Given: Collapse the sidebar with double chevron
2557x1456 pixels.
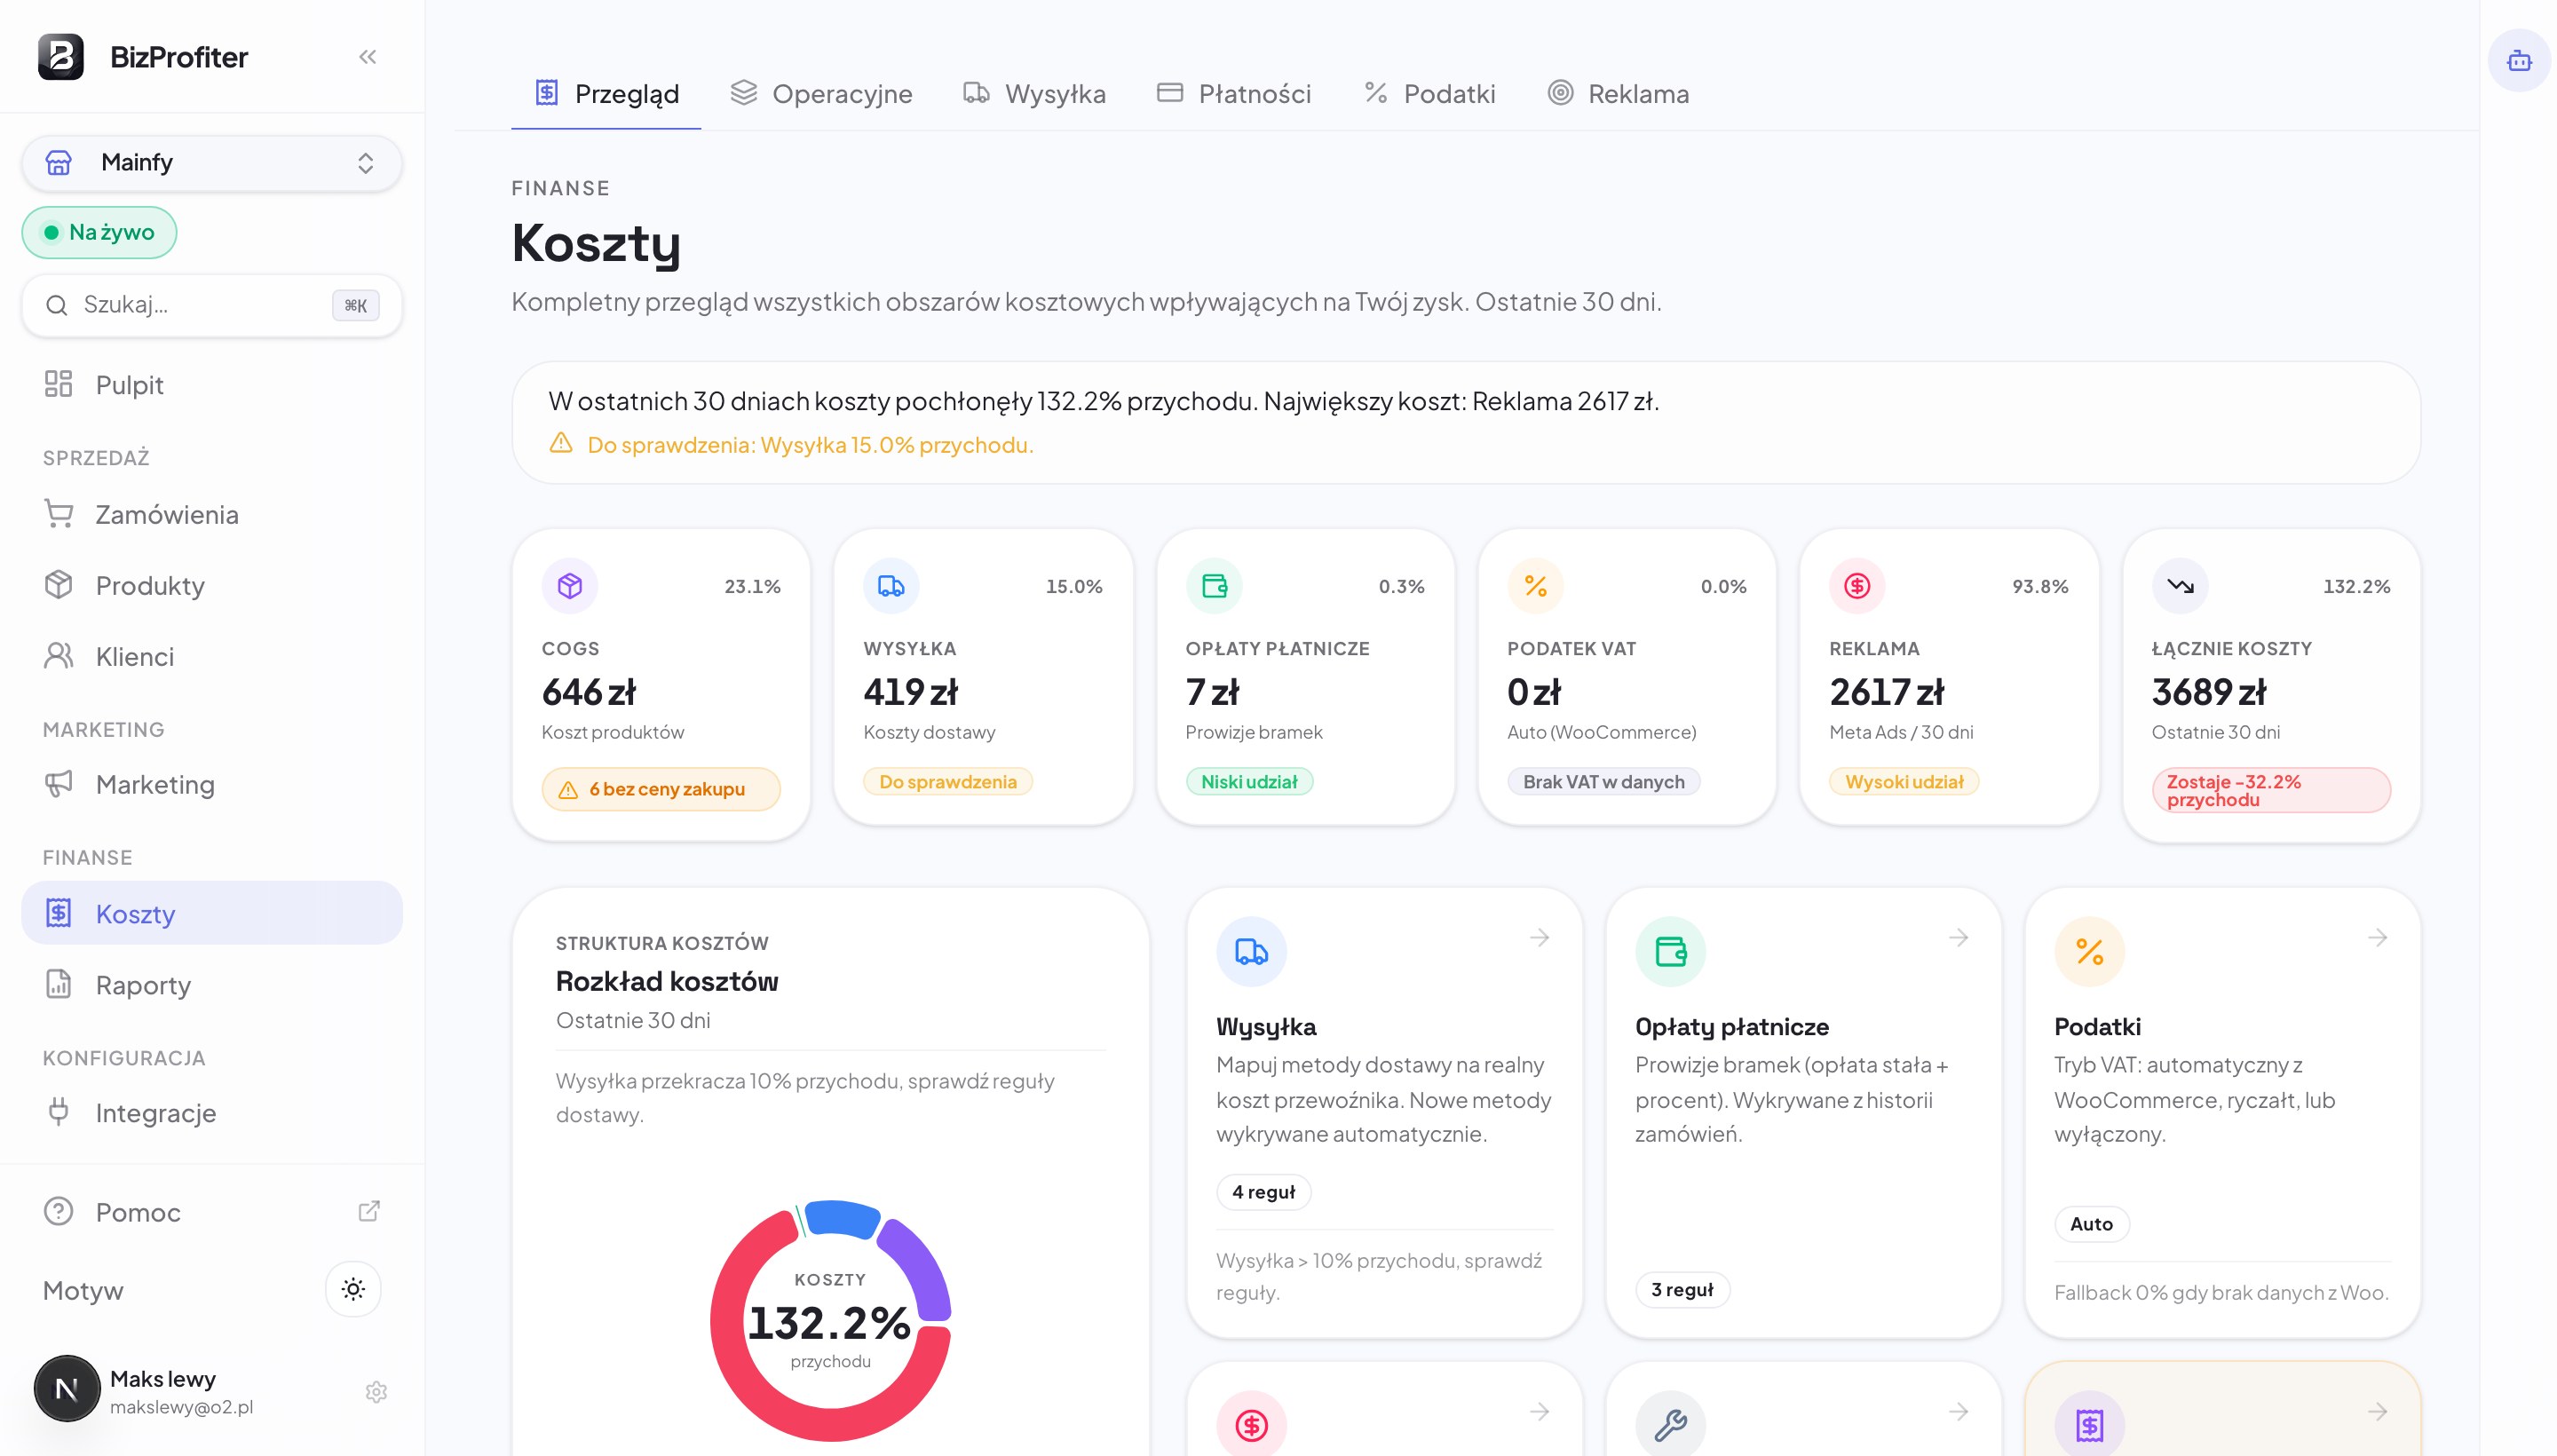Looking at the screenshot, I should pyautogui.click(x=368, y=57).
